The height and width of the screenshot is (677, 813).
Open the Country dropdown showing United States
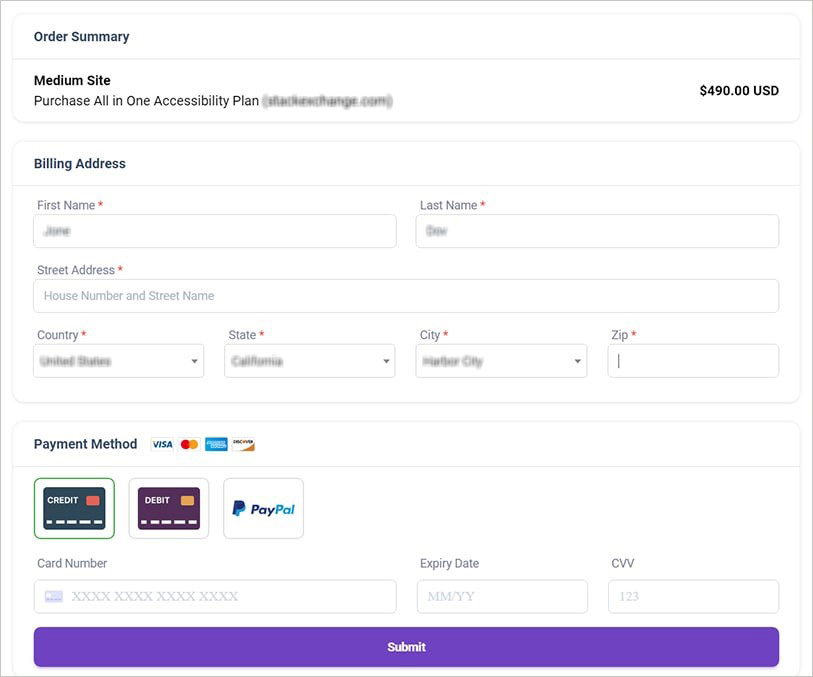118,360
